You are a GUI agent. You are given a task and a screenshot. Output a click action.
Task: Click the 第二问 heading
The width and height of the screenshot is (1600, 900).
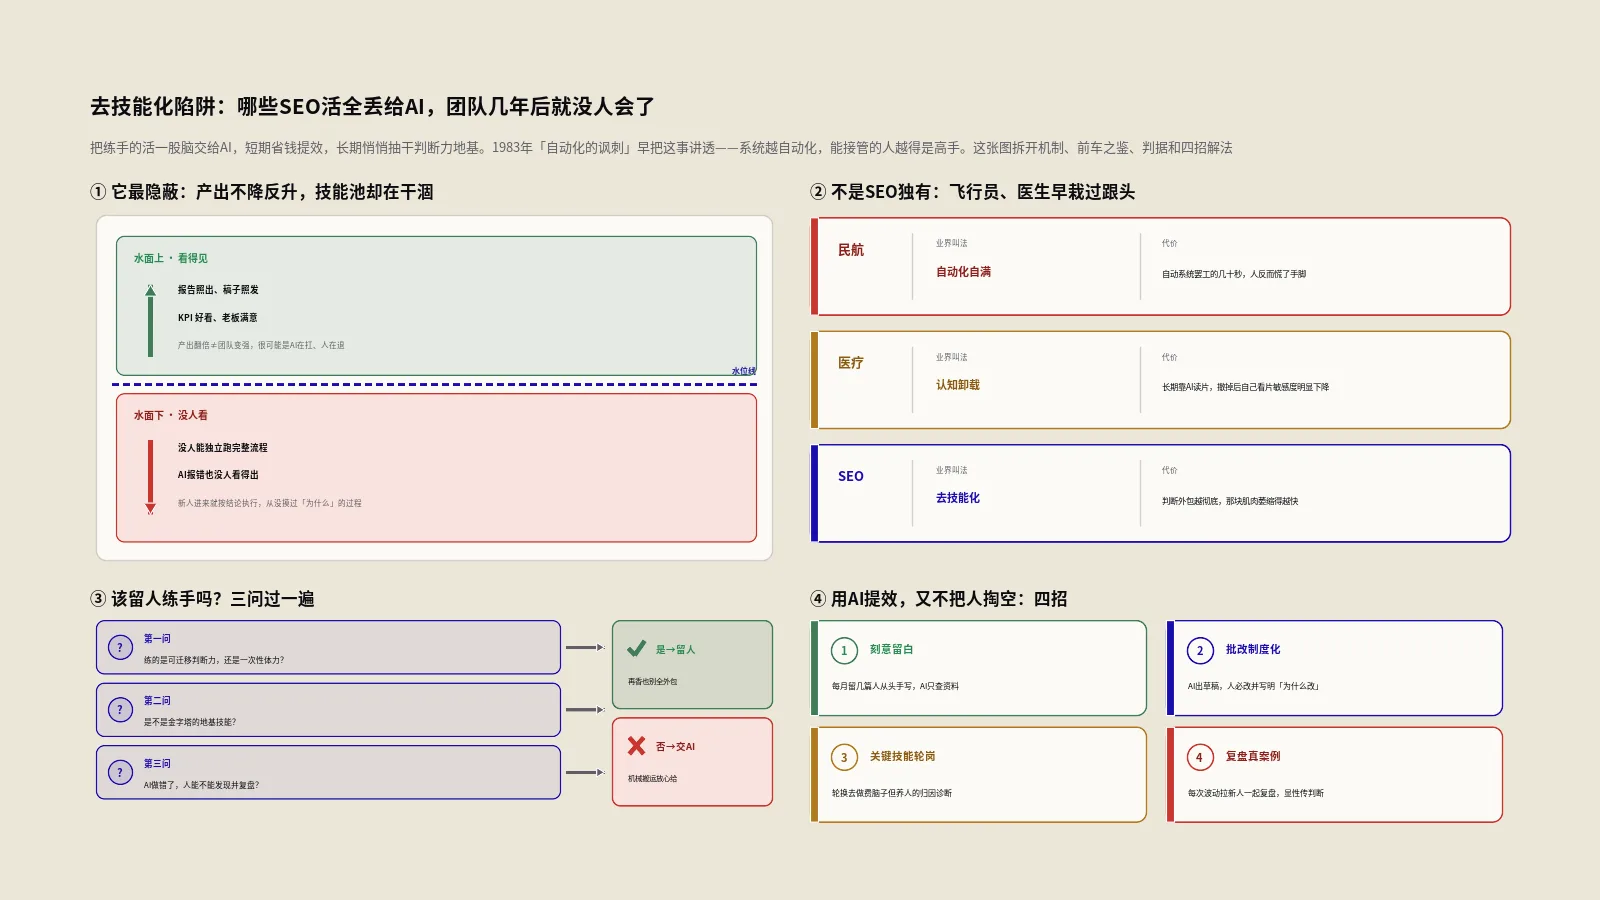(x=157, y=700)
